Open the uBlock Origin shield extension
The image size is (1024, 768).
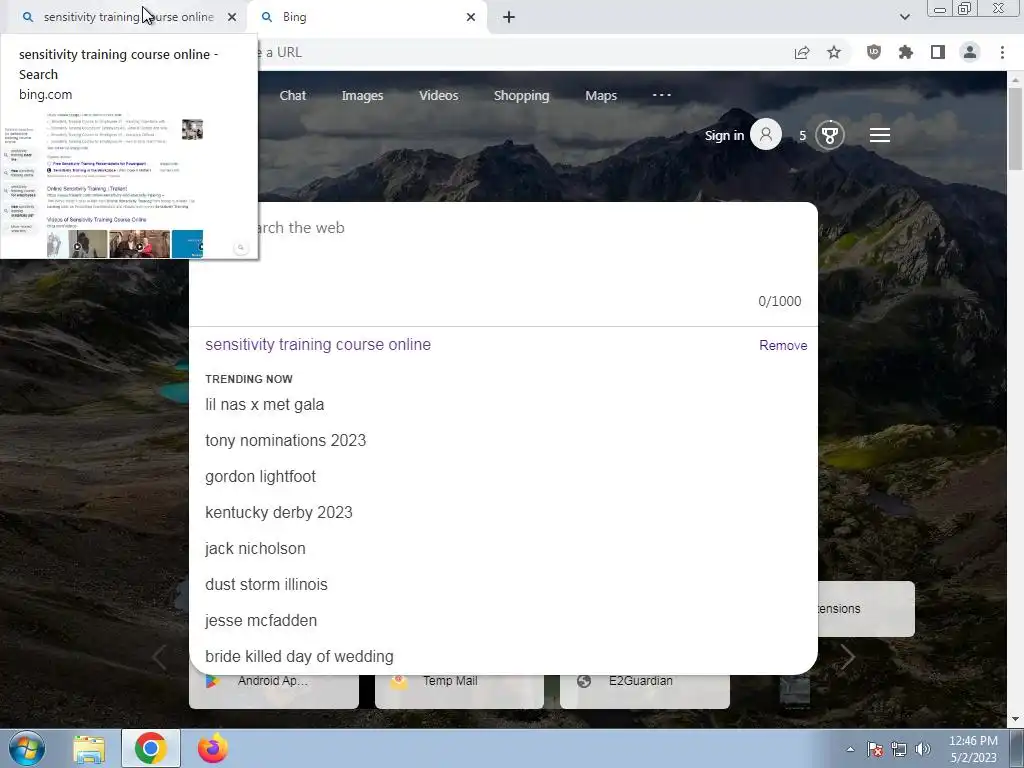click(x=873, y=52)
